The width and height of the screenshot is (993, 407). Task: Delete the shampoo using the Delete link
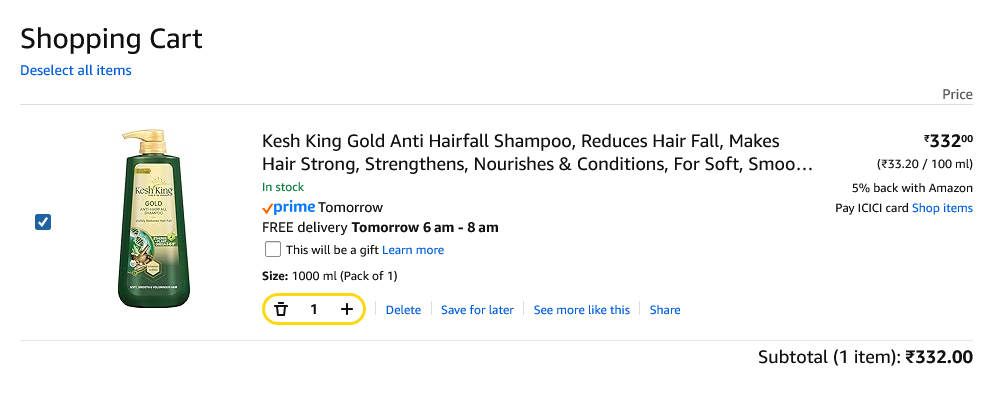[403, 310]
